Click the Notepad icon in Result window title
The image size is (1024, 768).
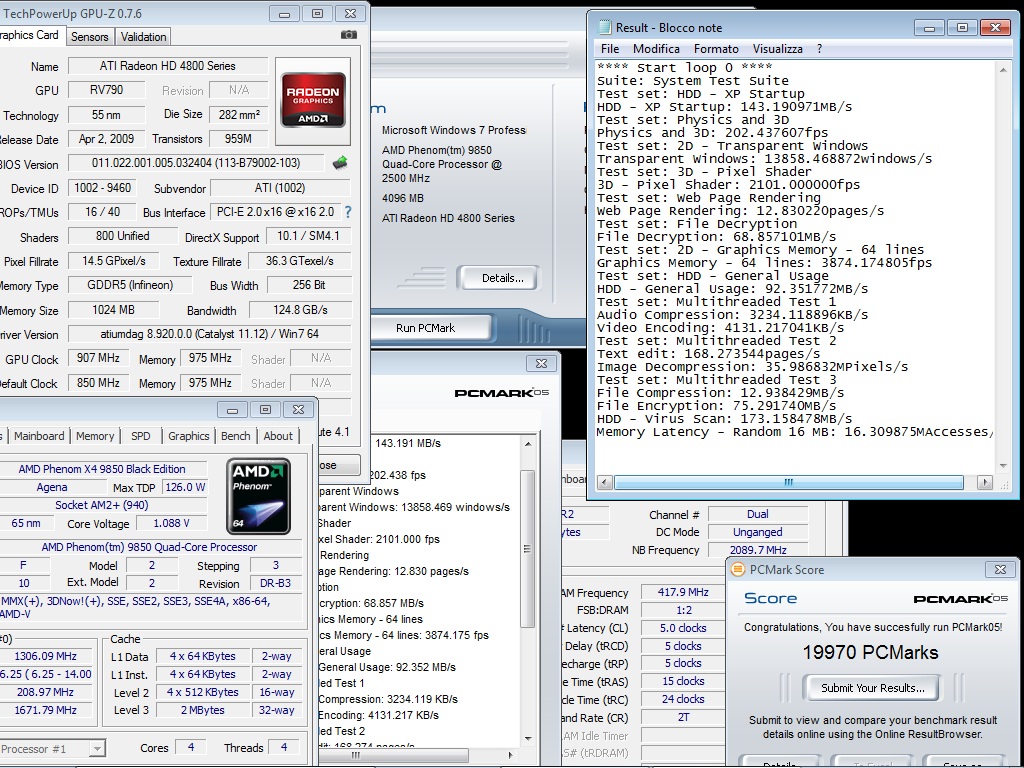(x=605, y=27)
